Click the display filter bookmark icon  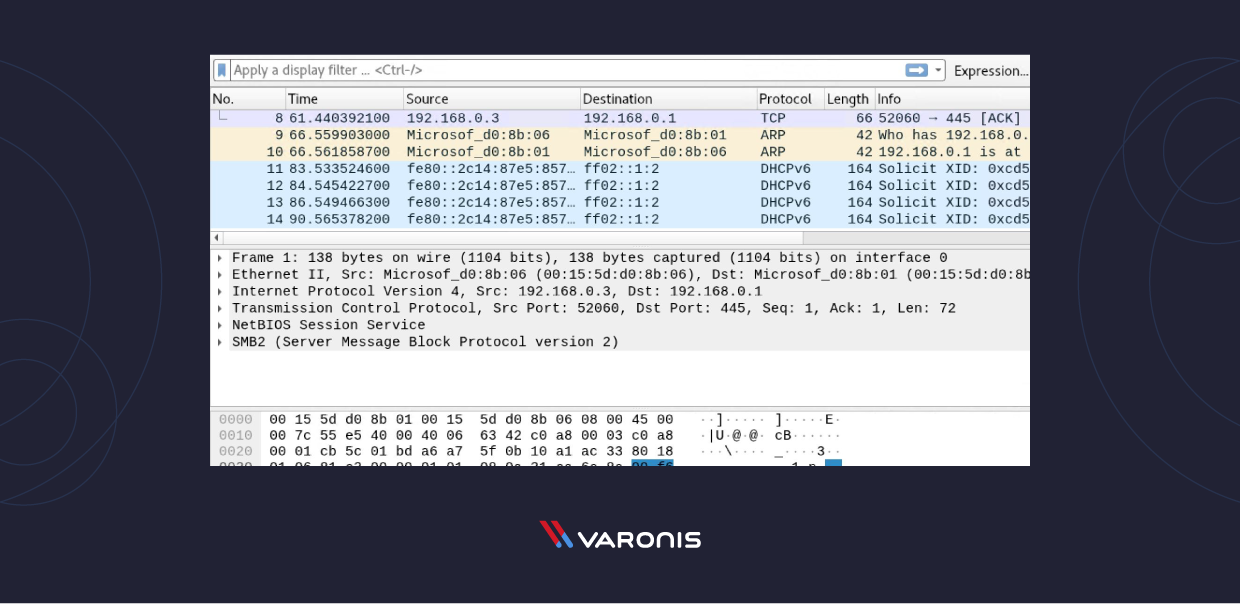[222, 70]
